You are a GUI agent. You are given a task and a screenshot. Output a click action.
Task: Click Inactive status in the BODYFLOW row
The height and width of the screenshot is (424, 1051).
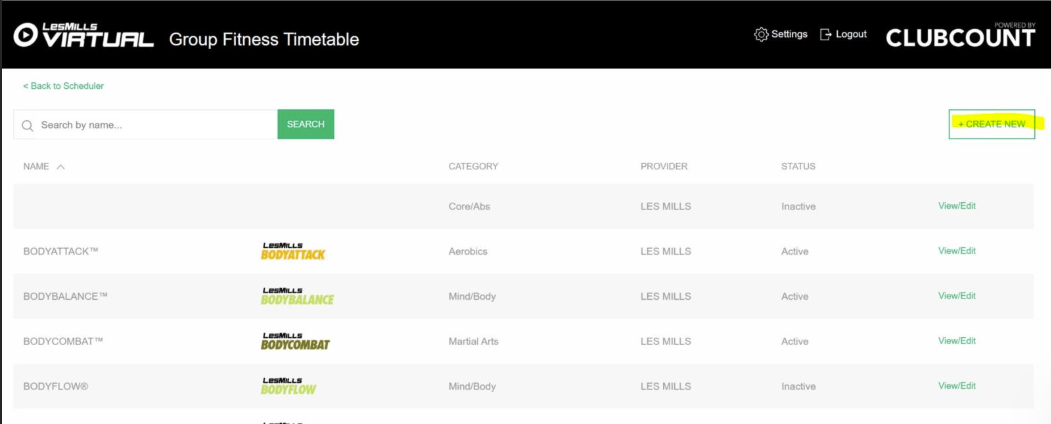798,386
